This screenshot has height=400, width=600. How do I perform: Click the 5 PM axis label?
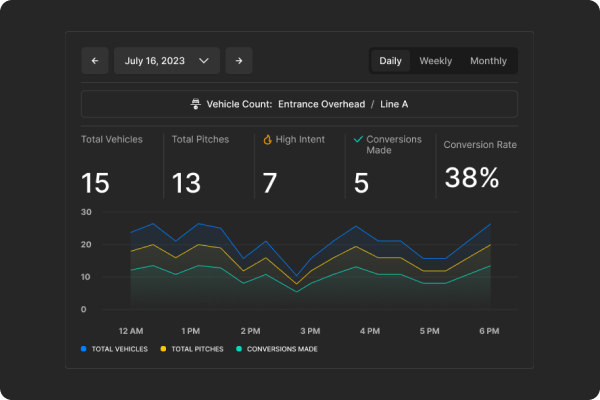tap(429, 331)
